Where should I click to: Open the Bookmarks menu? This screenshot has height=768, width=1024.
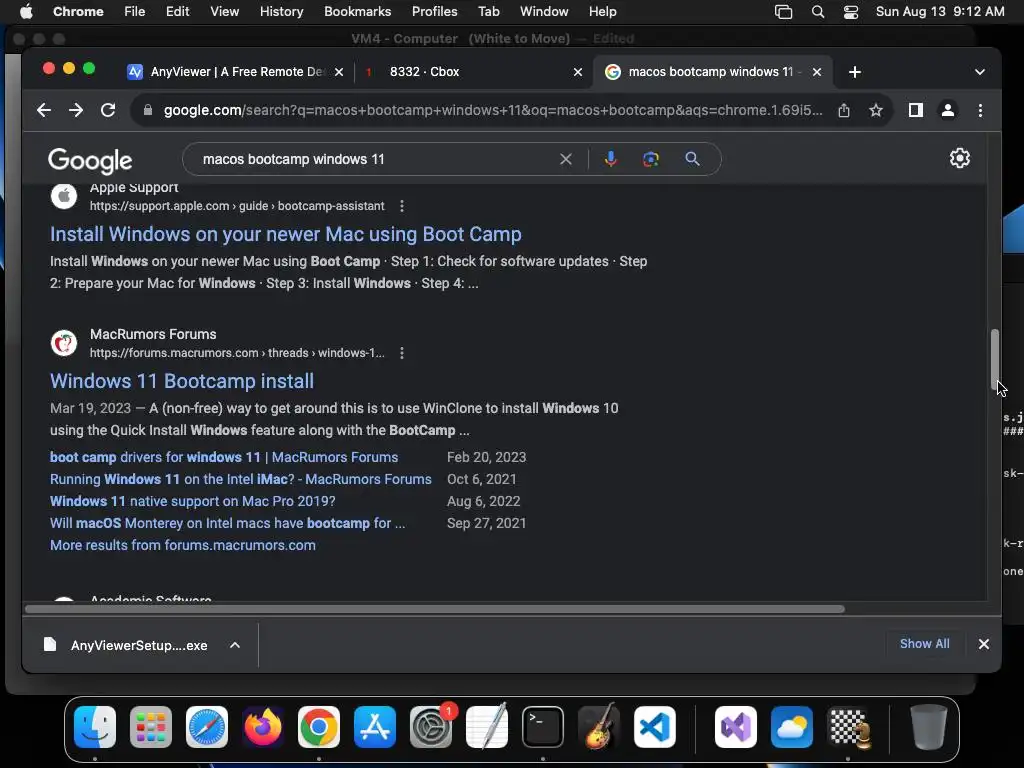(x=357, y=12)
